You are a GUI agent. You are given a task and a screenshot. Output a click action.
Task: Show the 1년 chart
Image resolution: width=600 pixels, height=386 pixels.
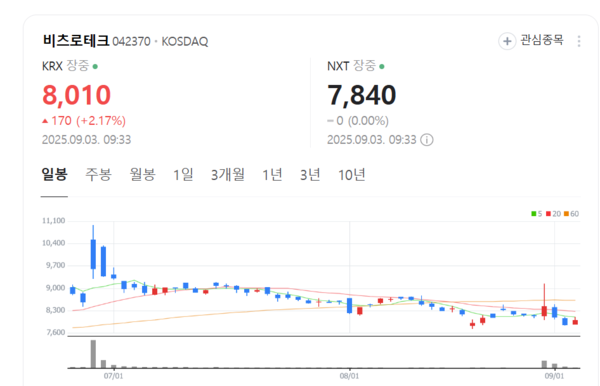[x=272, y=175]
